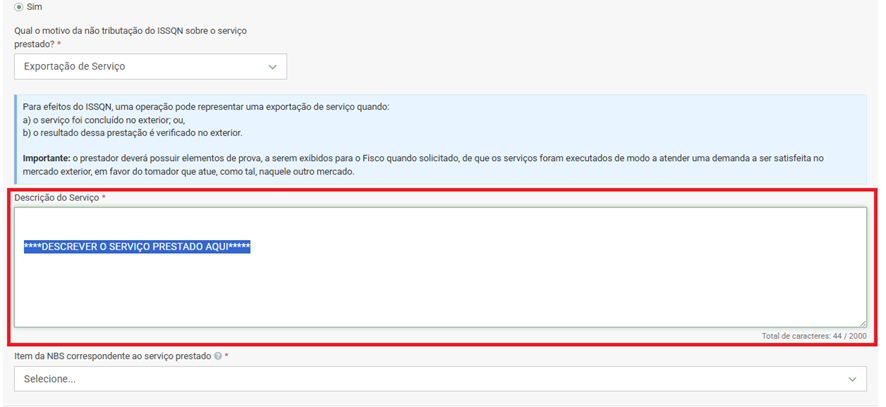This screenshot has height=407, width=886.
Task: Click the "Qual o motivo da não tributação" label
Action: pos(130,31)
